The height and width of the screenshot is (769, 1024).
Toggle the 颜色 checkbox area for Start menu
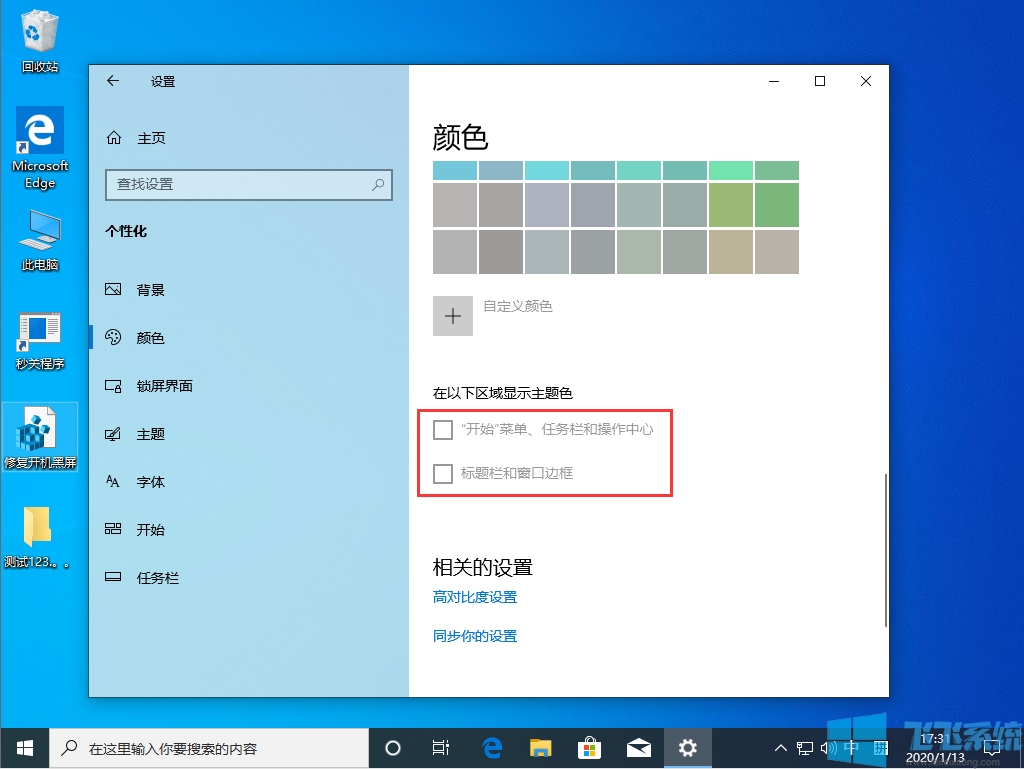(x=442, y=429)
